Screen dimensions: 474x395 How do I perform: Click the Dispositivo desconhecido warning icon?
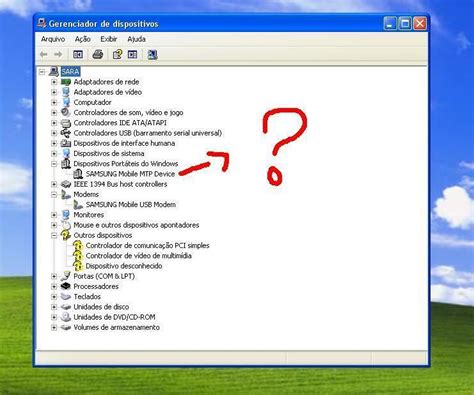(78, 266)
